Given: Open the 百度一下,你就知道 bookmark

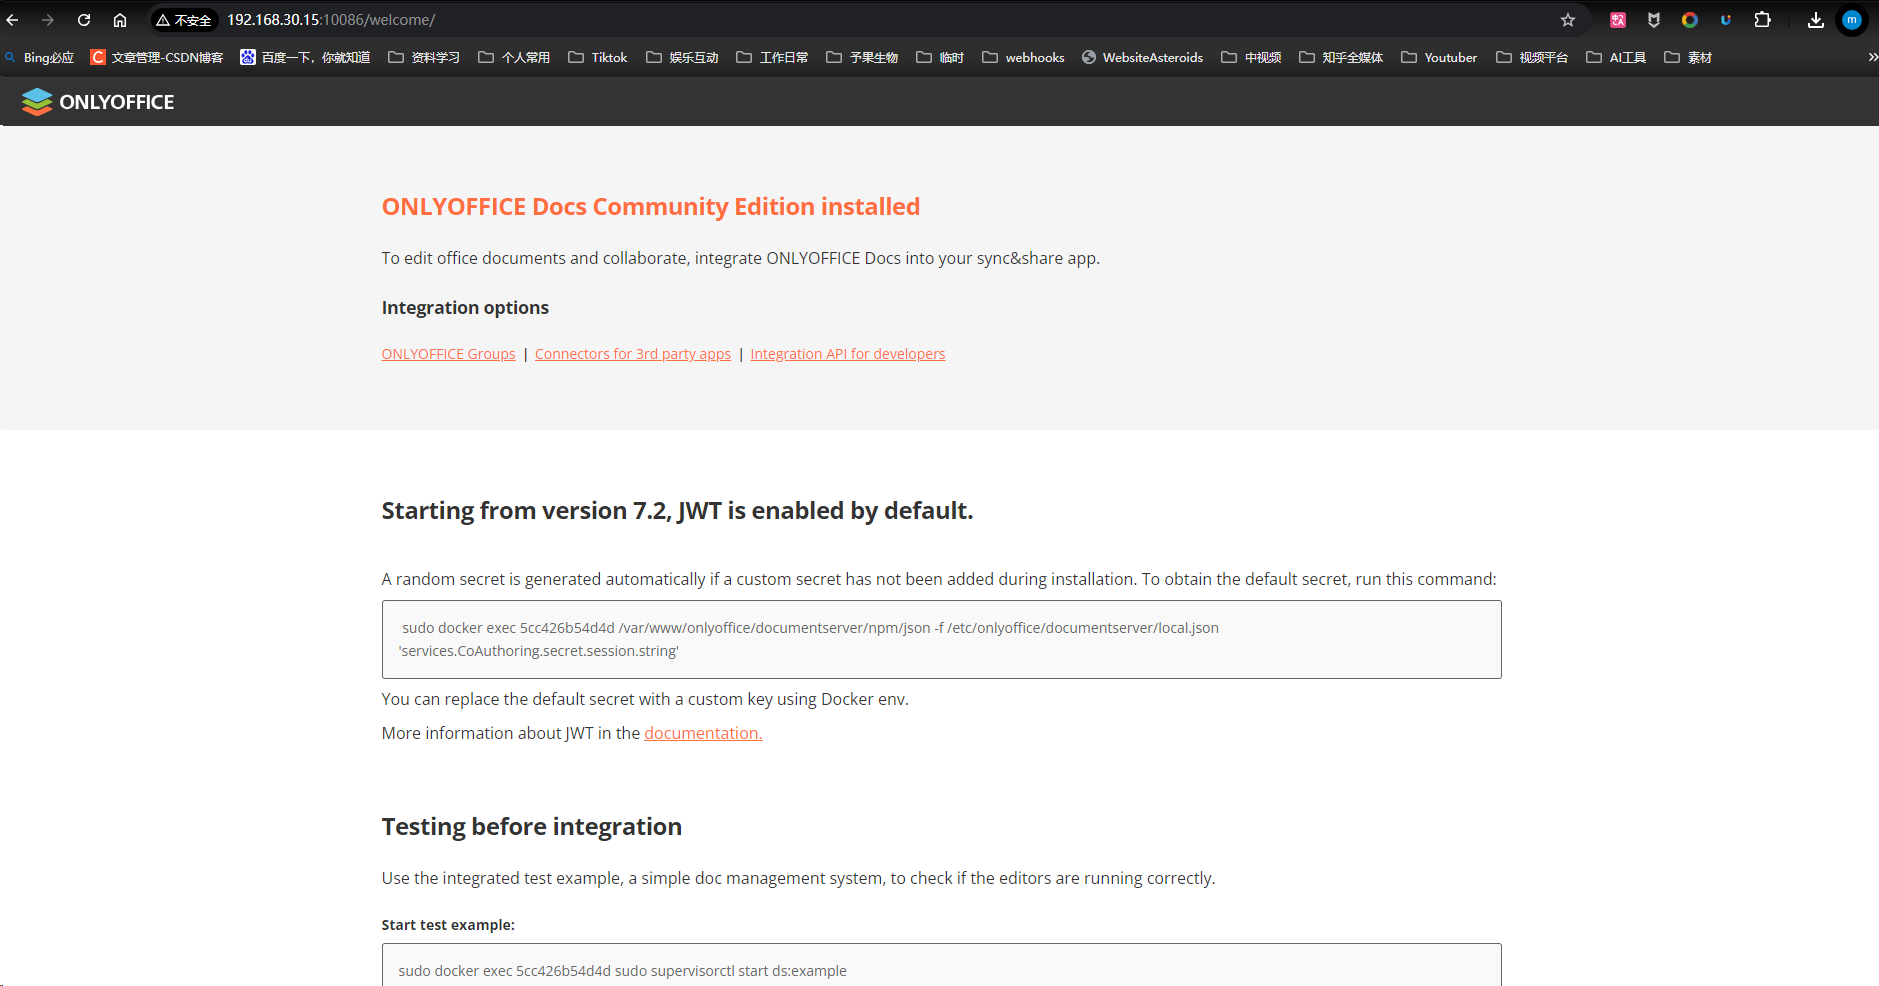Looking at the screenshot, I should 305,58.
